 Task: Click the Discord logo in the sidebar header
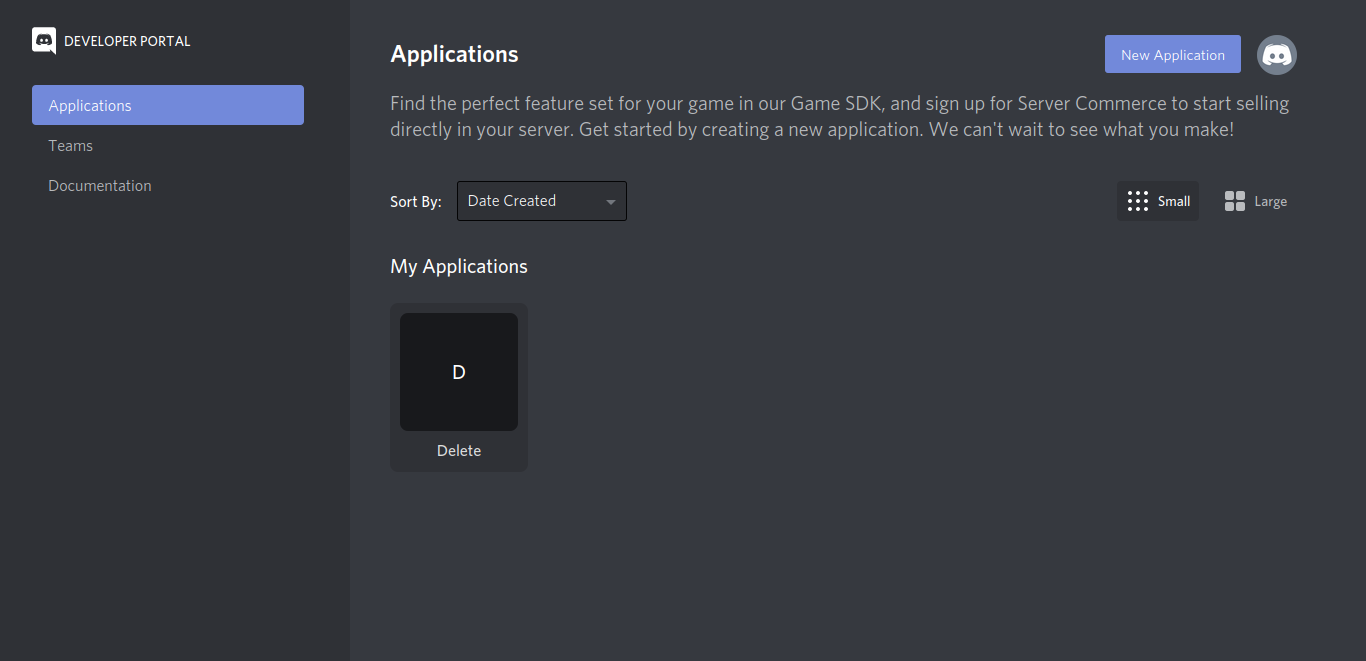point(44,41)
